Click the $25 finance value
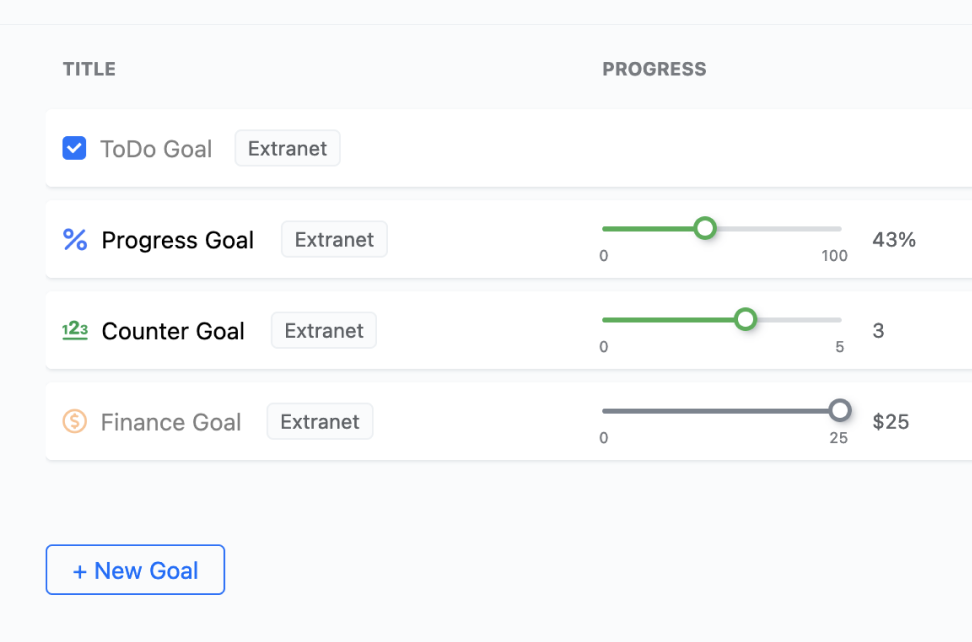972x642 pixels. [891, 421]
